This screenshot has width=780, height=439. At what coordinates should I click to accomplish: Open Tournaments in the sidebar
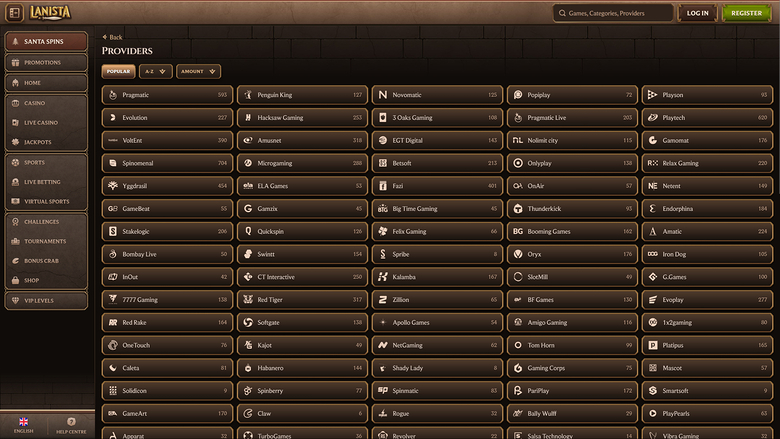pos(46,241)
